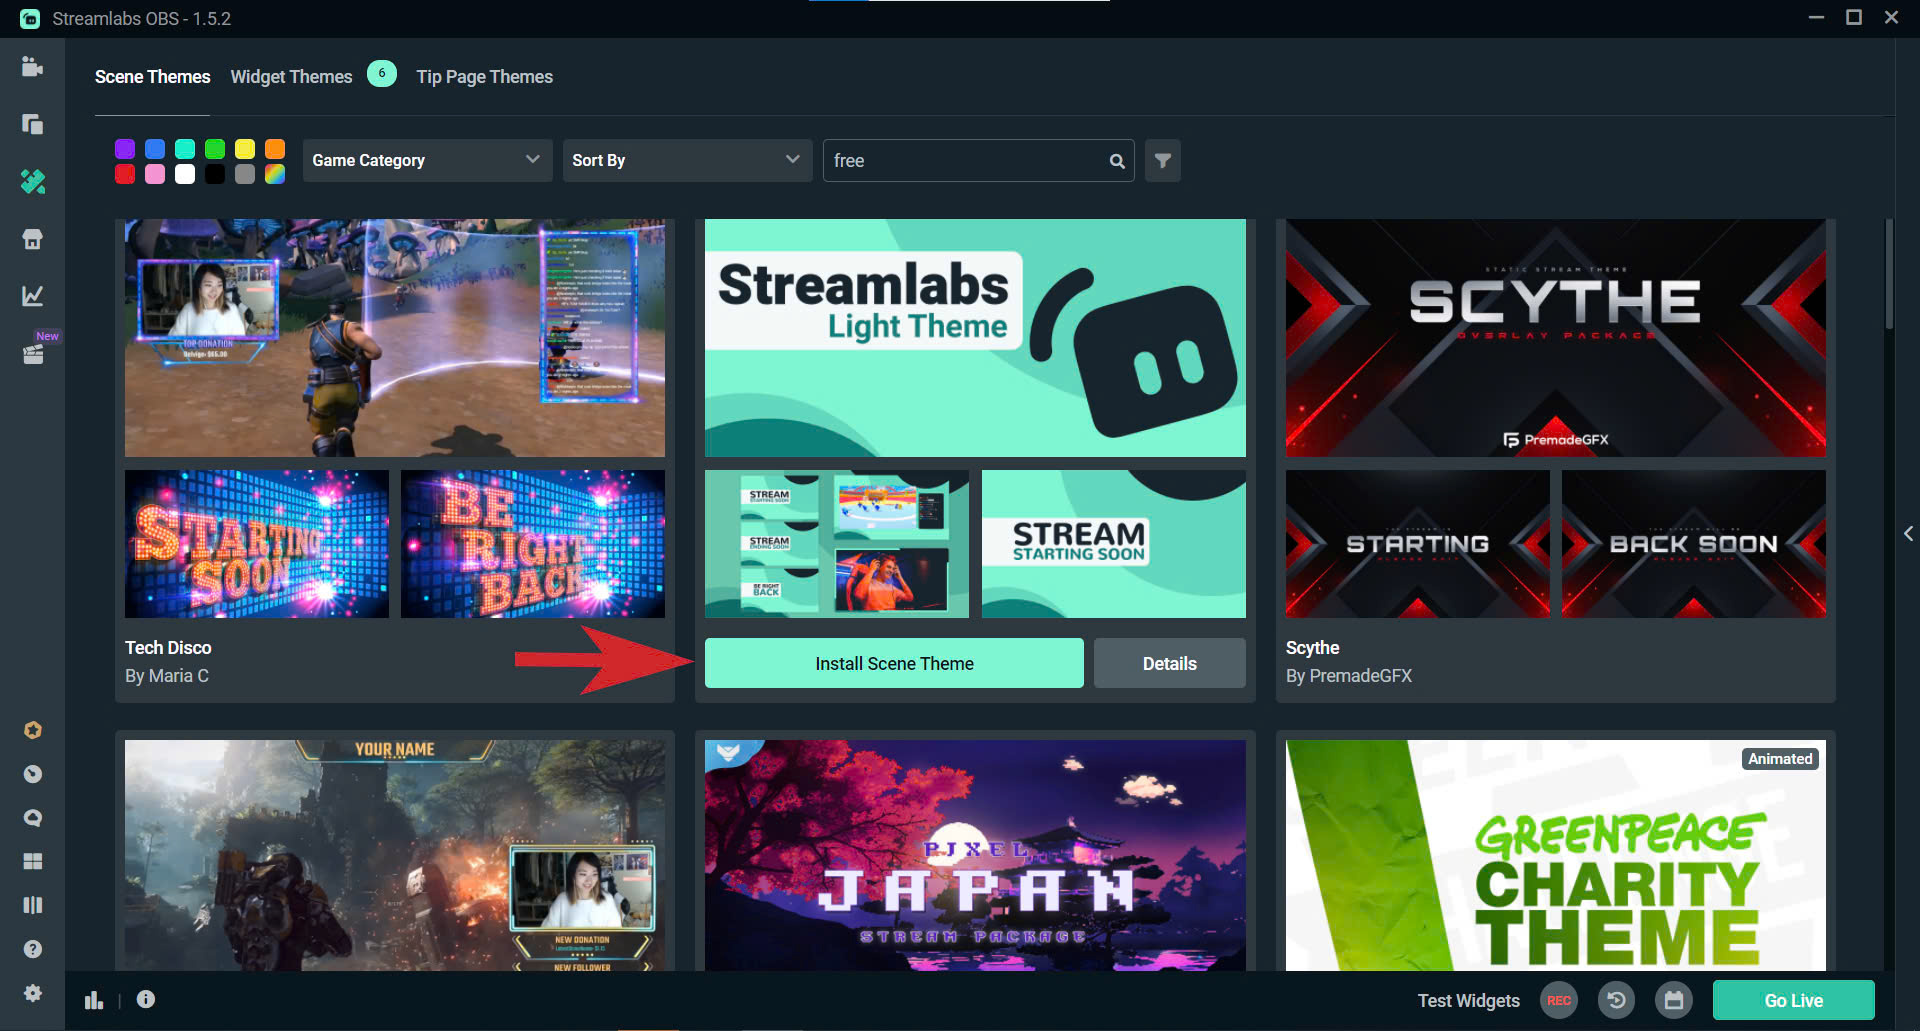The width and height of the screenshot is (1920, 1031).
Task: Open Tech Disco Starting Soon thumbnail
Action: (x=257, y=544)
